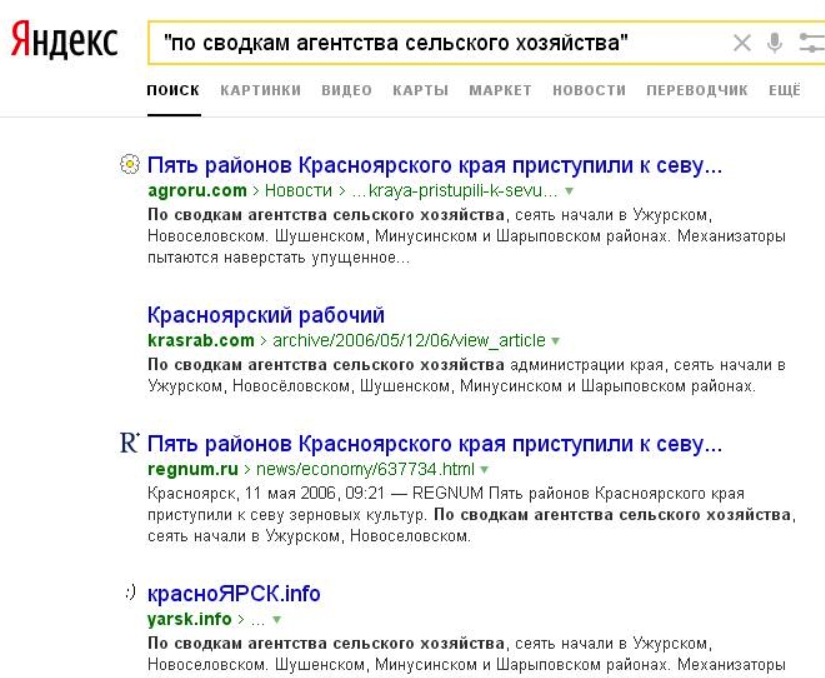Click the yarsk.info result favicon
Image resolution: width=825 pixels, height=678 pixels.
(133, 594)
